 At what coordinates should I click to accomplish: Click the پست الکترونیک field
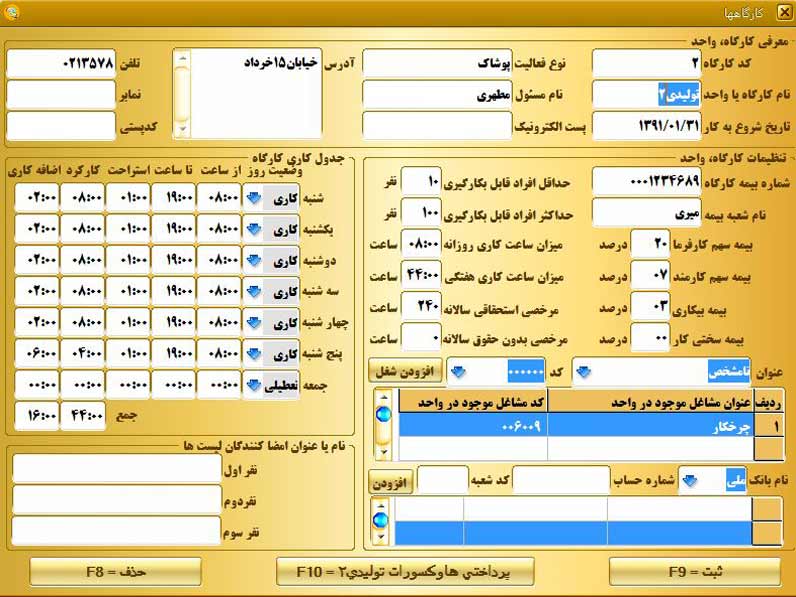pos(437,126)
